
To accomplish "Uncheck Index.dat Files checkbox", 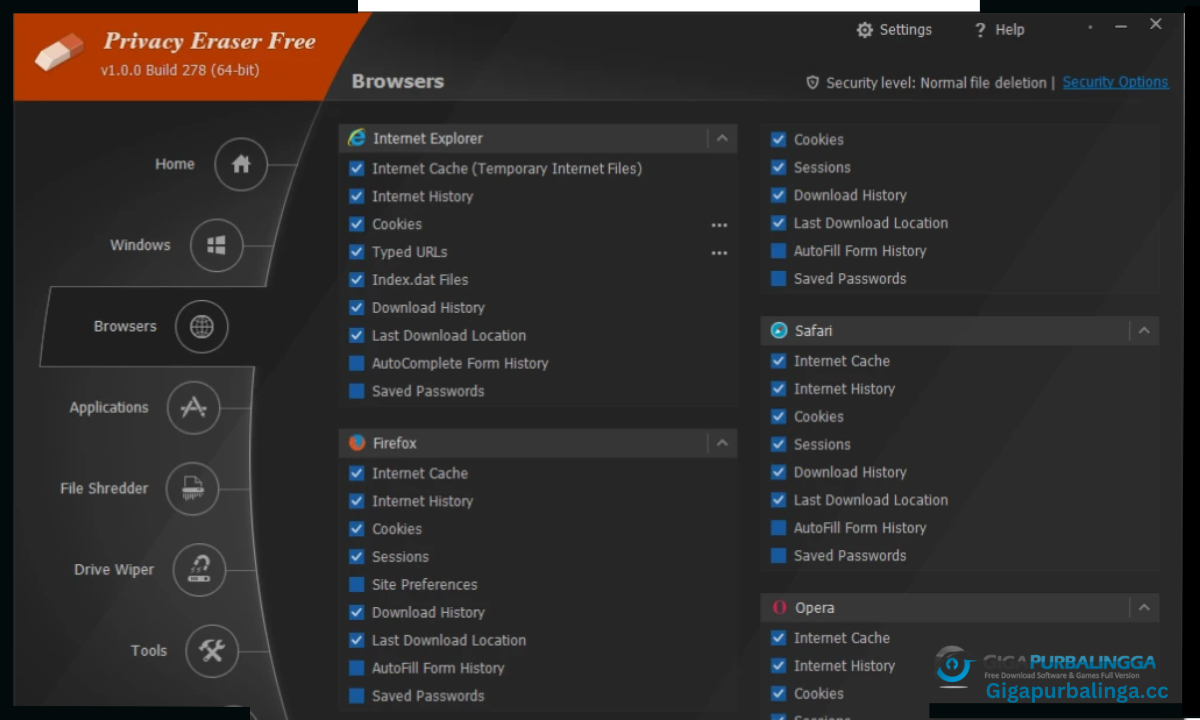I will tap(357, 280).
